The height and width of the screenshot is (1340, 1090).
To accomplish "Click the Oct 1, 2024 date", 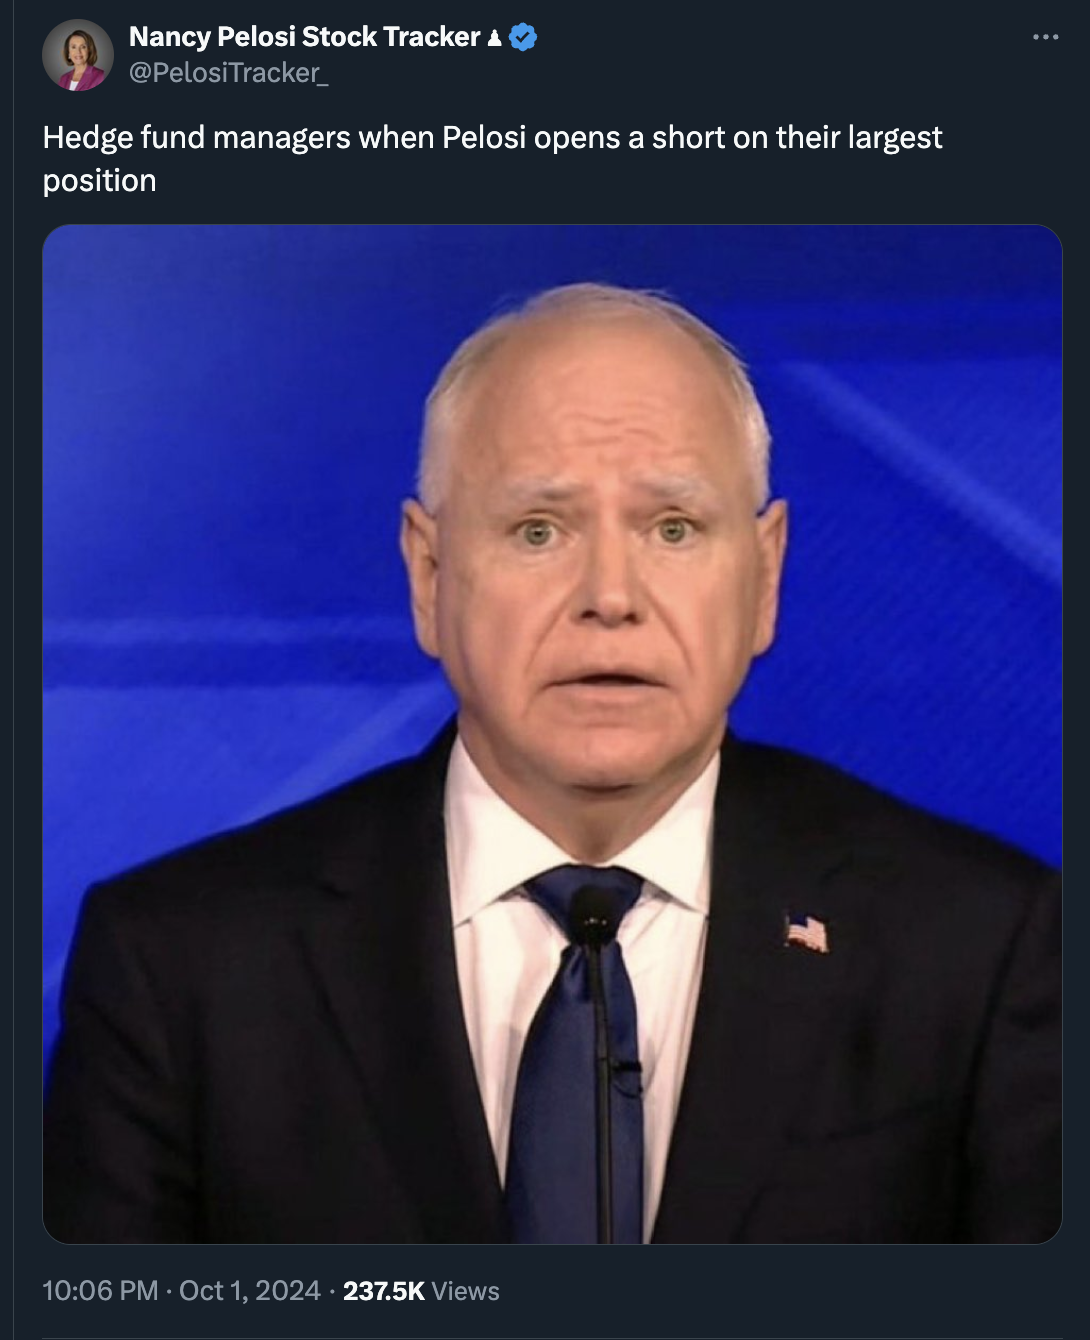I will click(x=250, y=1291).
